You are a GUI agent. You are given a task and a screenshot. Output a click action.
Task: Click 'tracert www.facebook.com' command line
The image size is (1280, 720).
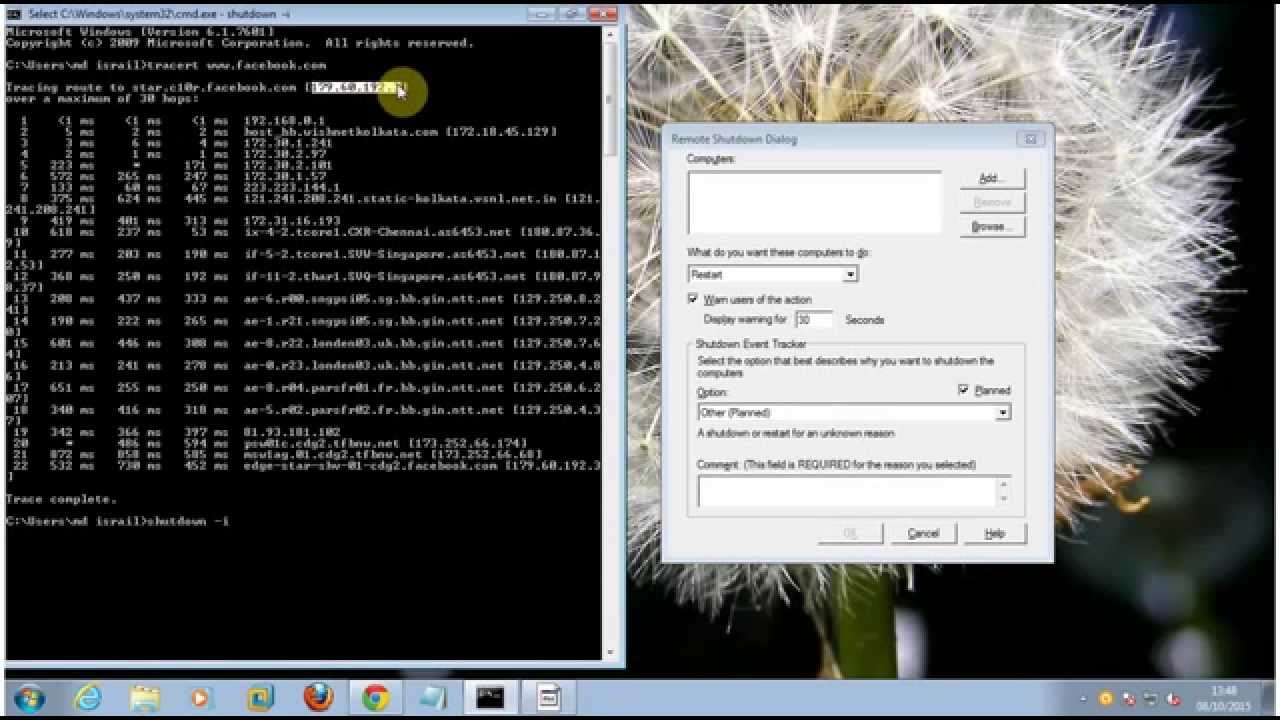point(165,65)
